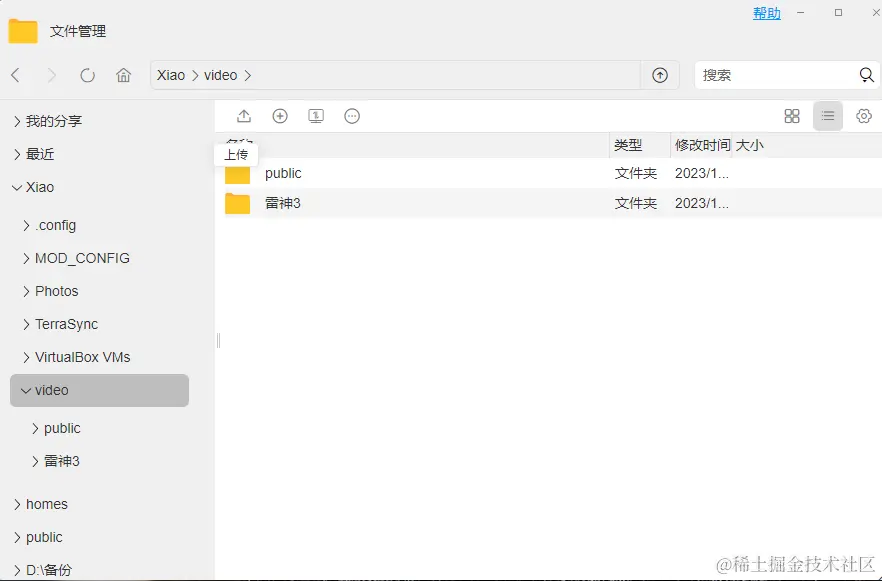Open the more options ellipsis icon
Screen dimensions: 882x581
tap(352, 116)
